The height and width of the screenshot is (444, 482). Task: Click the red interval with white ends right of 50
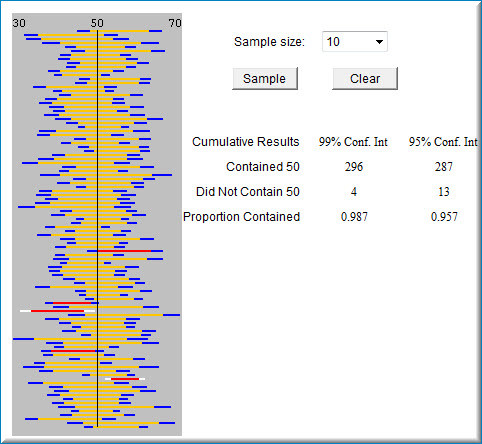tap(125, 379)
